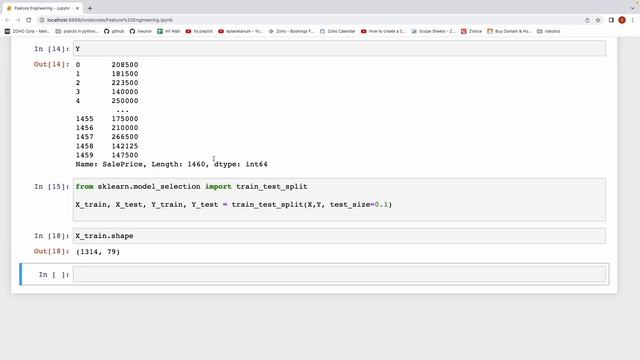The image size is (640, 360).
Task: Open the Chrome three-dot menu
Action: coord(633,20)
